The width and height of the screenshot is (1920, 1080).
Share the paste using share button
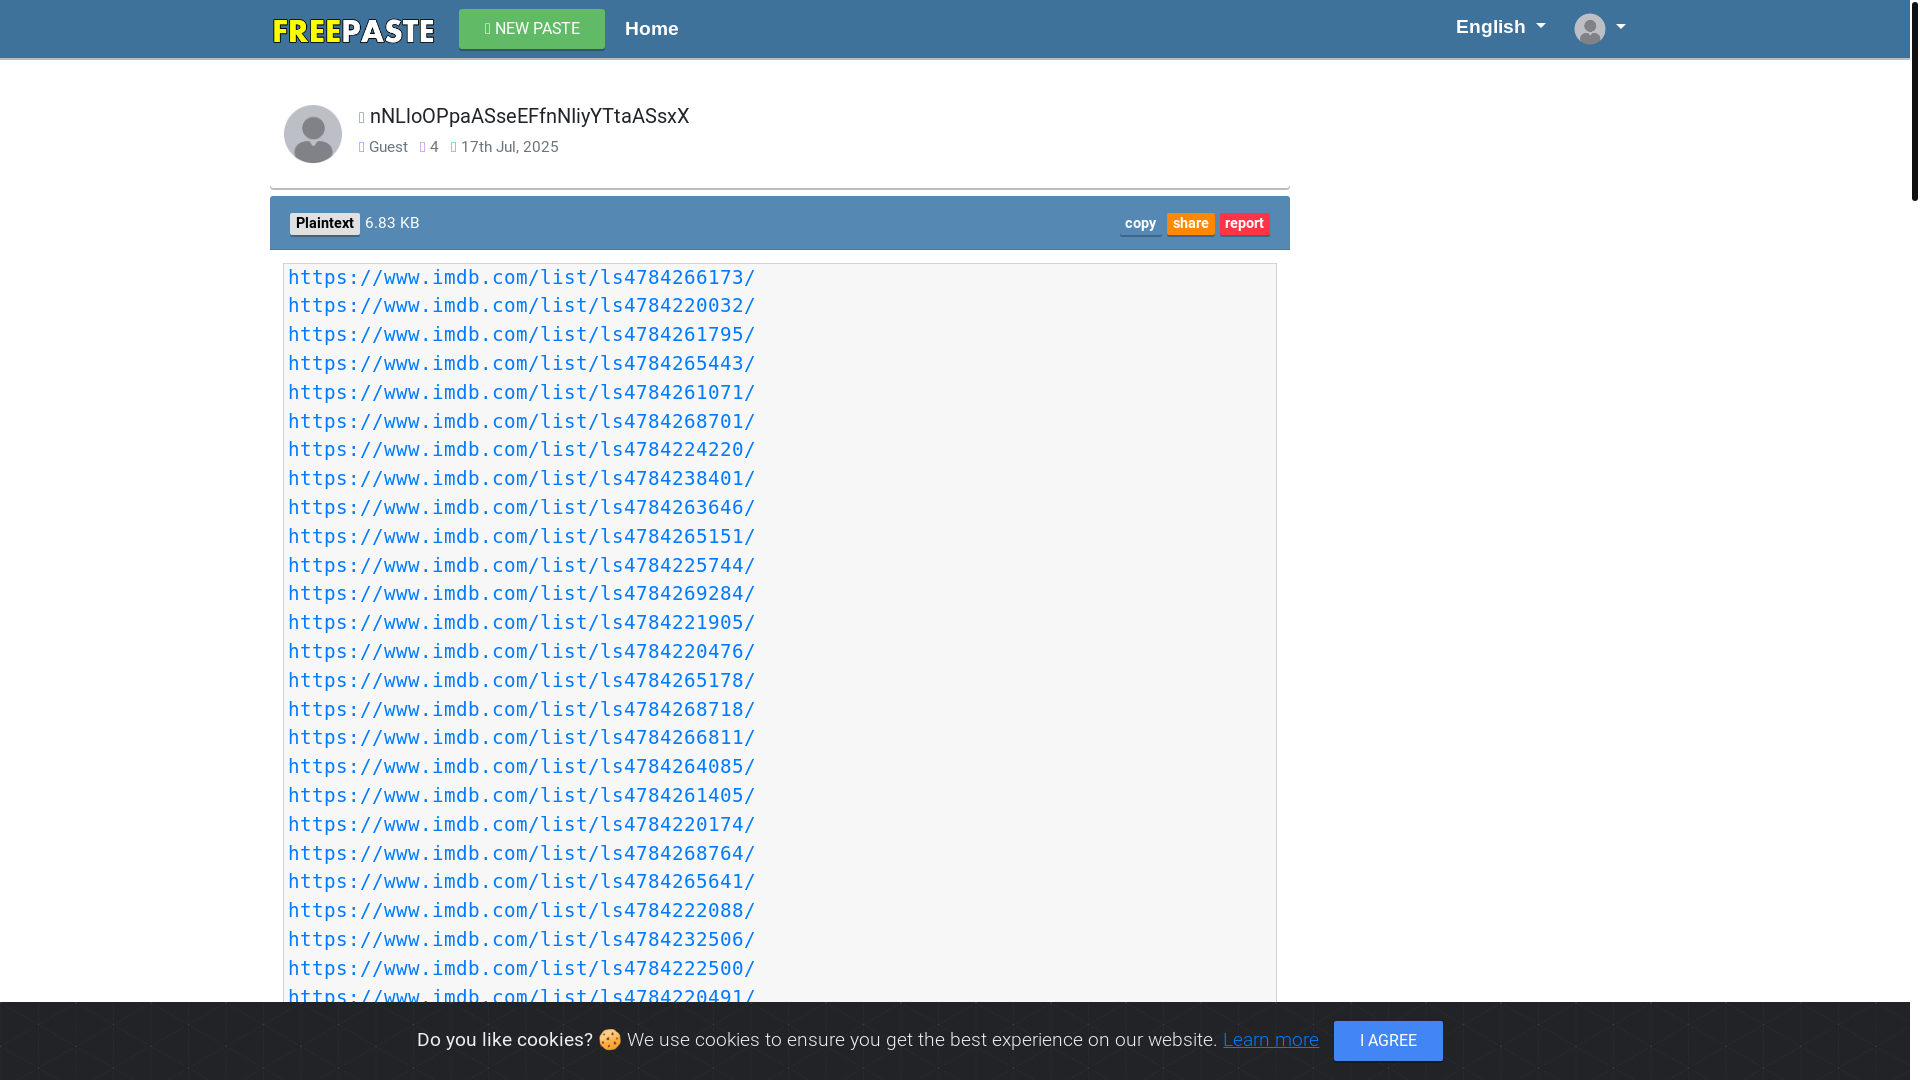click(x=1190, y=224)
